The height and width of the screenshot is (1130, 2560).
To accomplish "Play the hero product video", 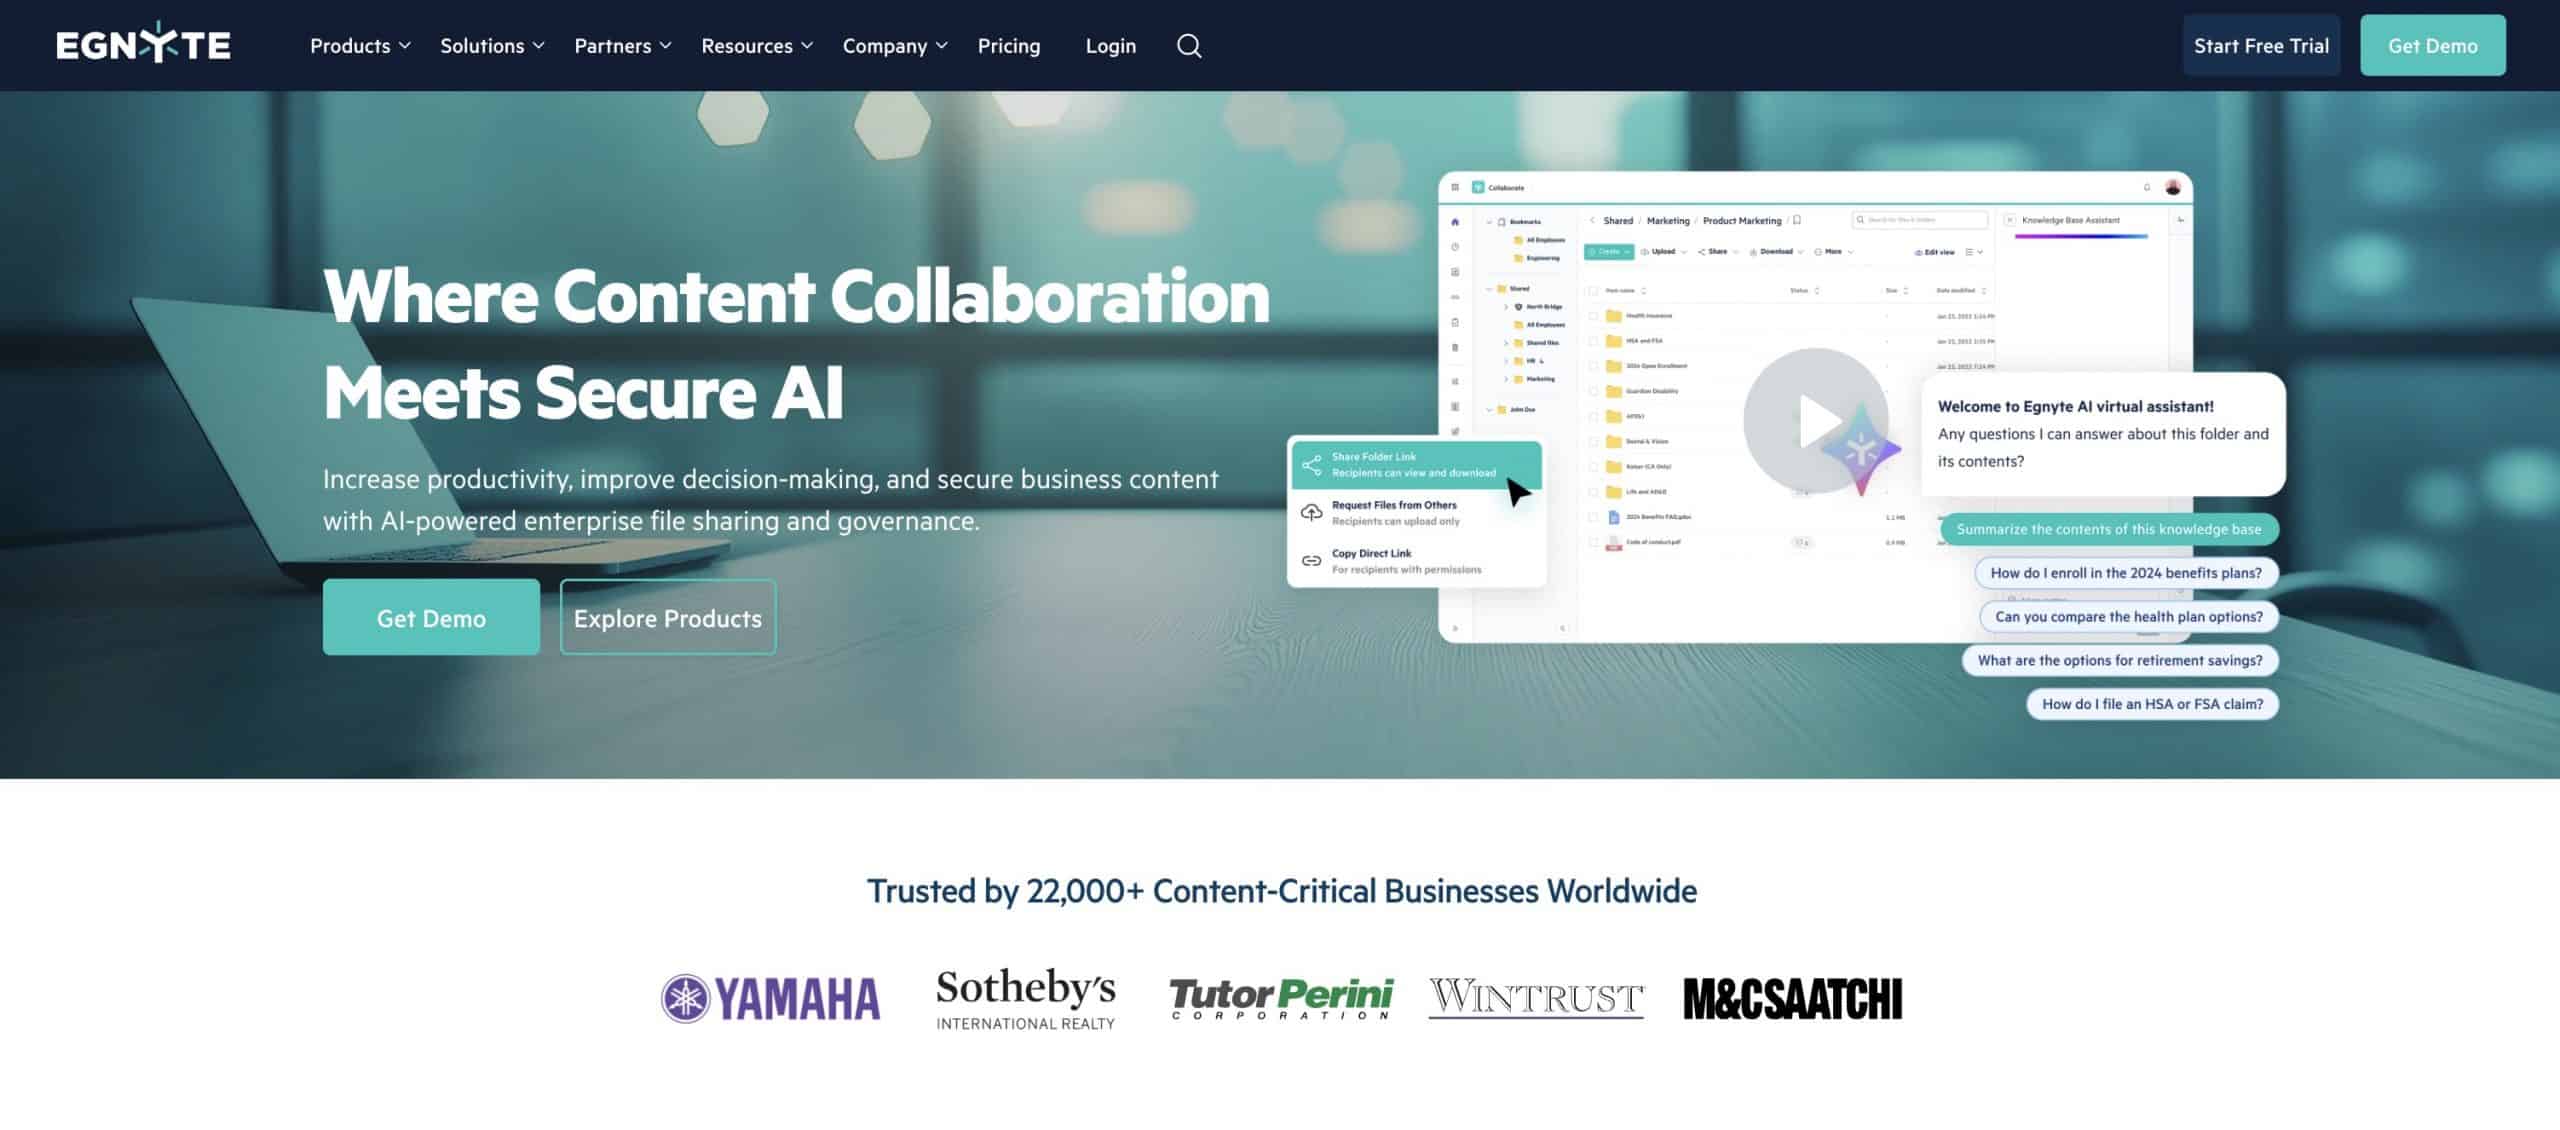I will pos(1815,420).
